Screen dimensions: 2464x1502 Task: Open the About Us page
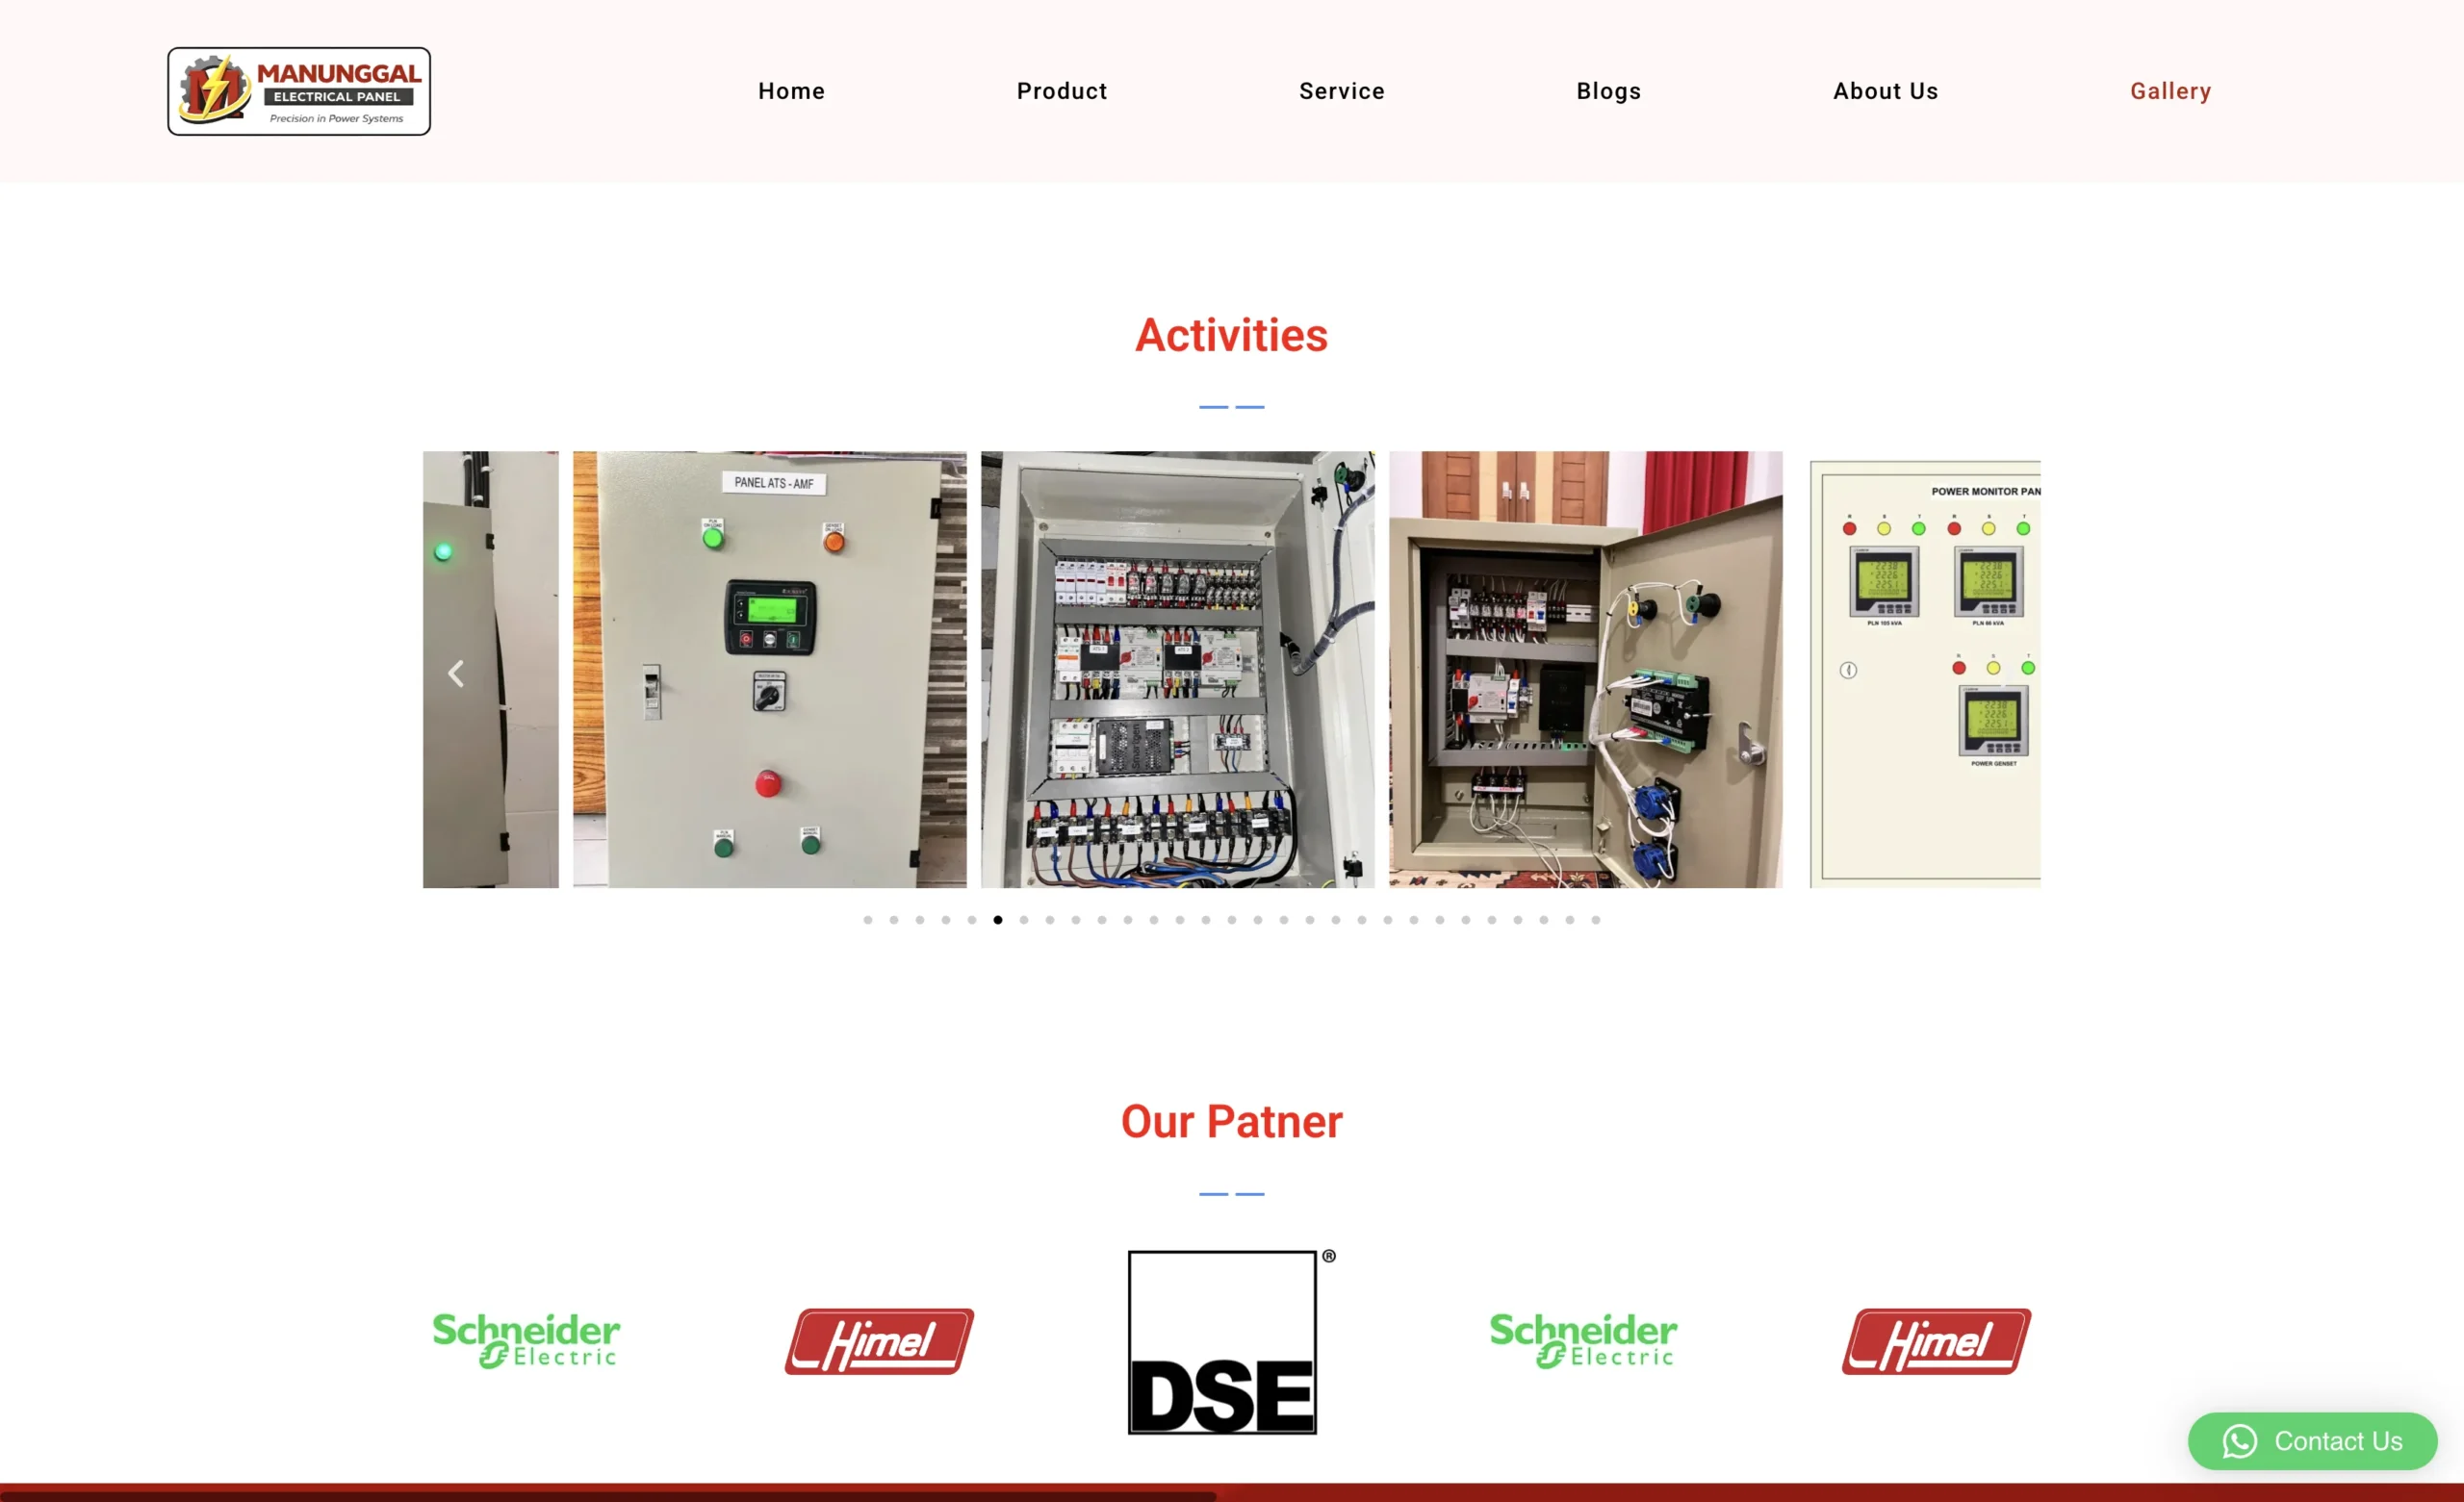(1885, 91)
